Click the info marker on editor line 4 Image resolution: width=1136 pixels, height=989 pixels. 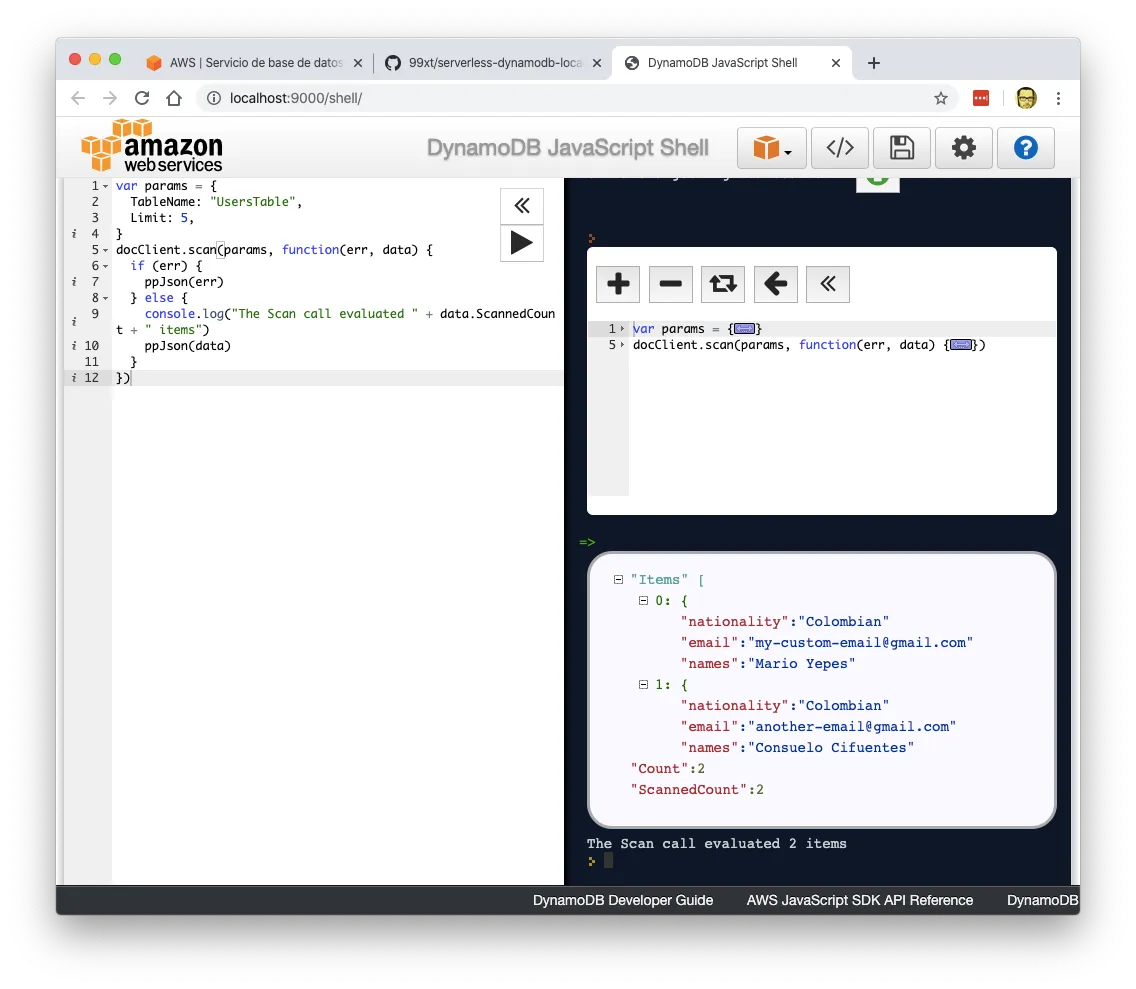point(74,234)
